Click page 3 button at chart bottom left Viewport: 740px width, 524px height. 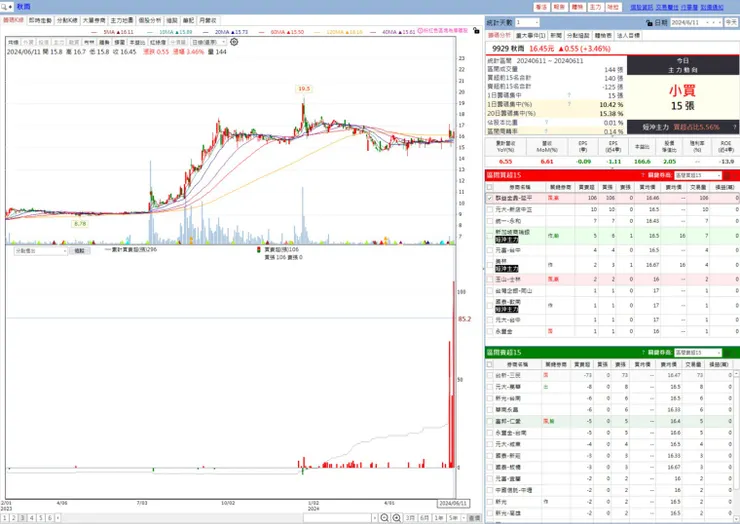22,518
